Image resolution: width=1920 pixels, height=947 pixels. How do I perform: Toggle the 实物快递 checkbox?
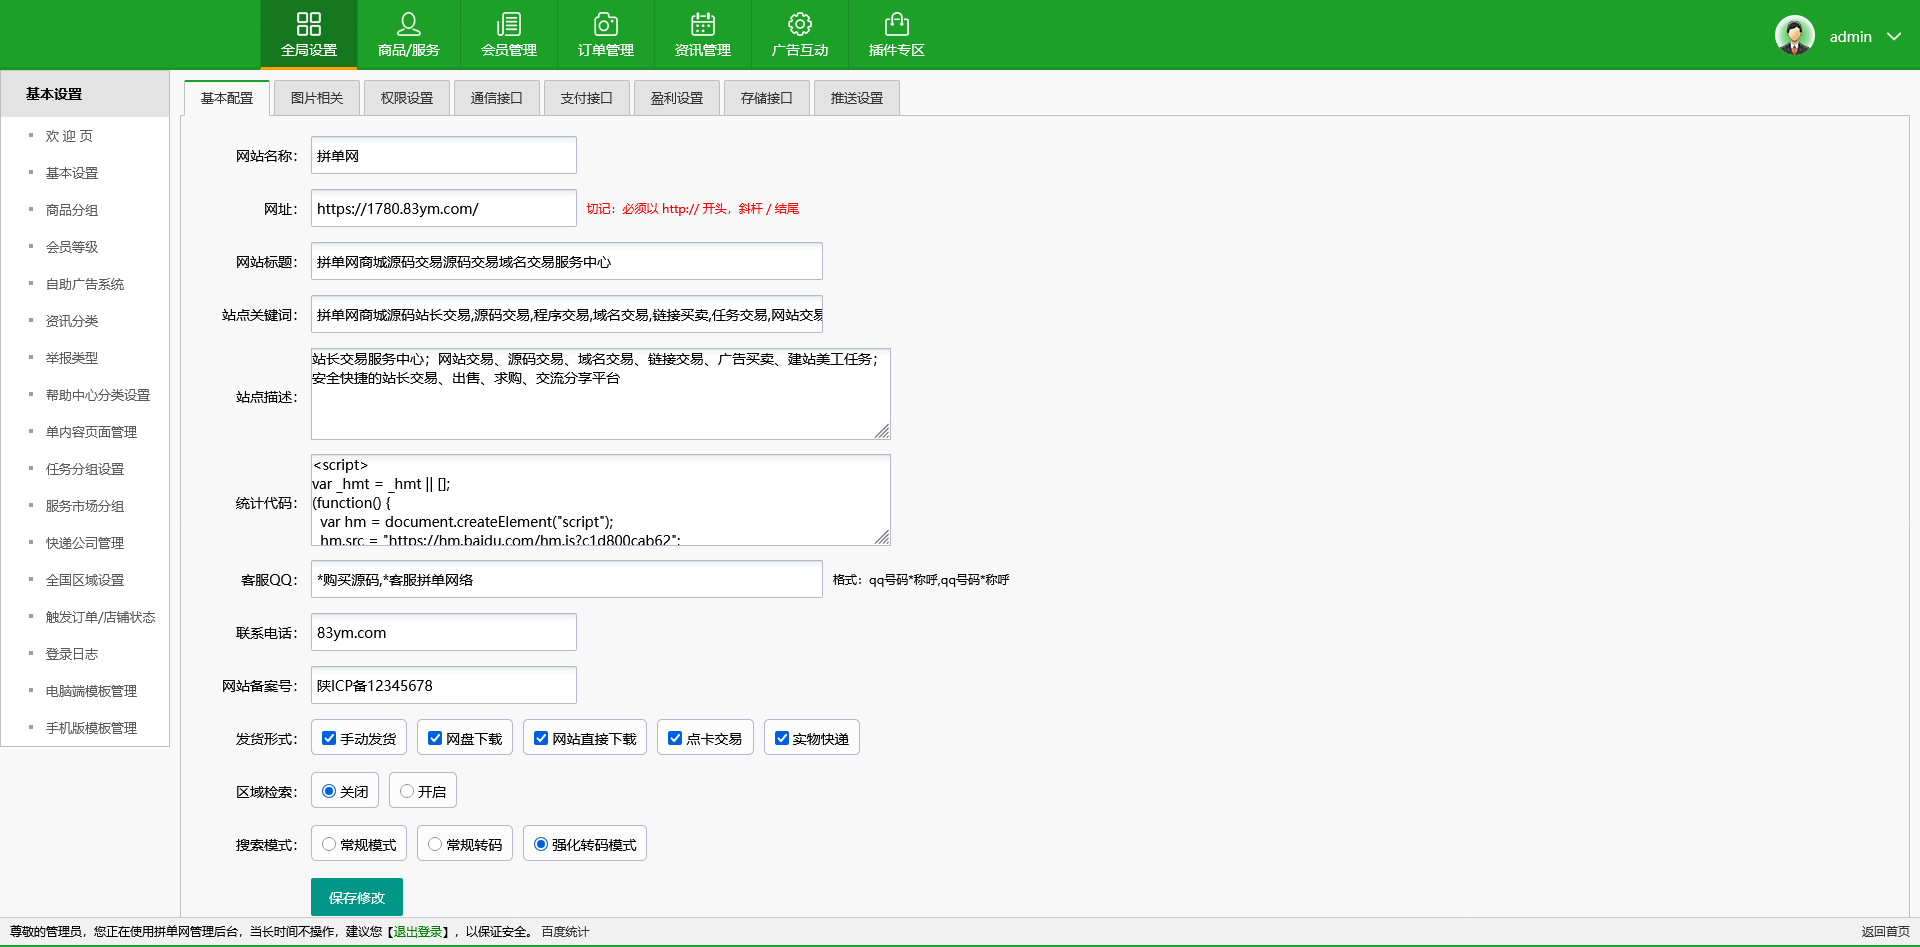click(782, 738)
